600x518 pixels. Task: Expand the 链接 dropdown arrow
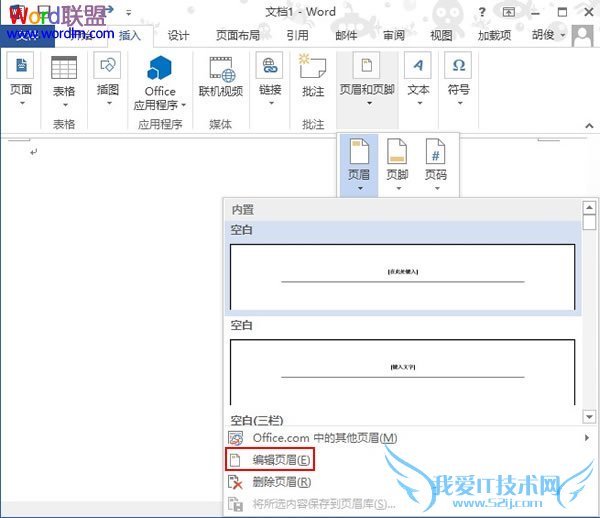click(271, 103)
